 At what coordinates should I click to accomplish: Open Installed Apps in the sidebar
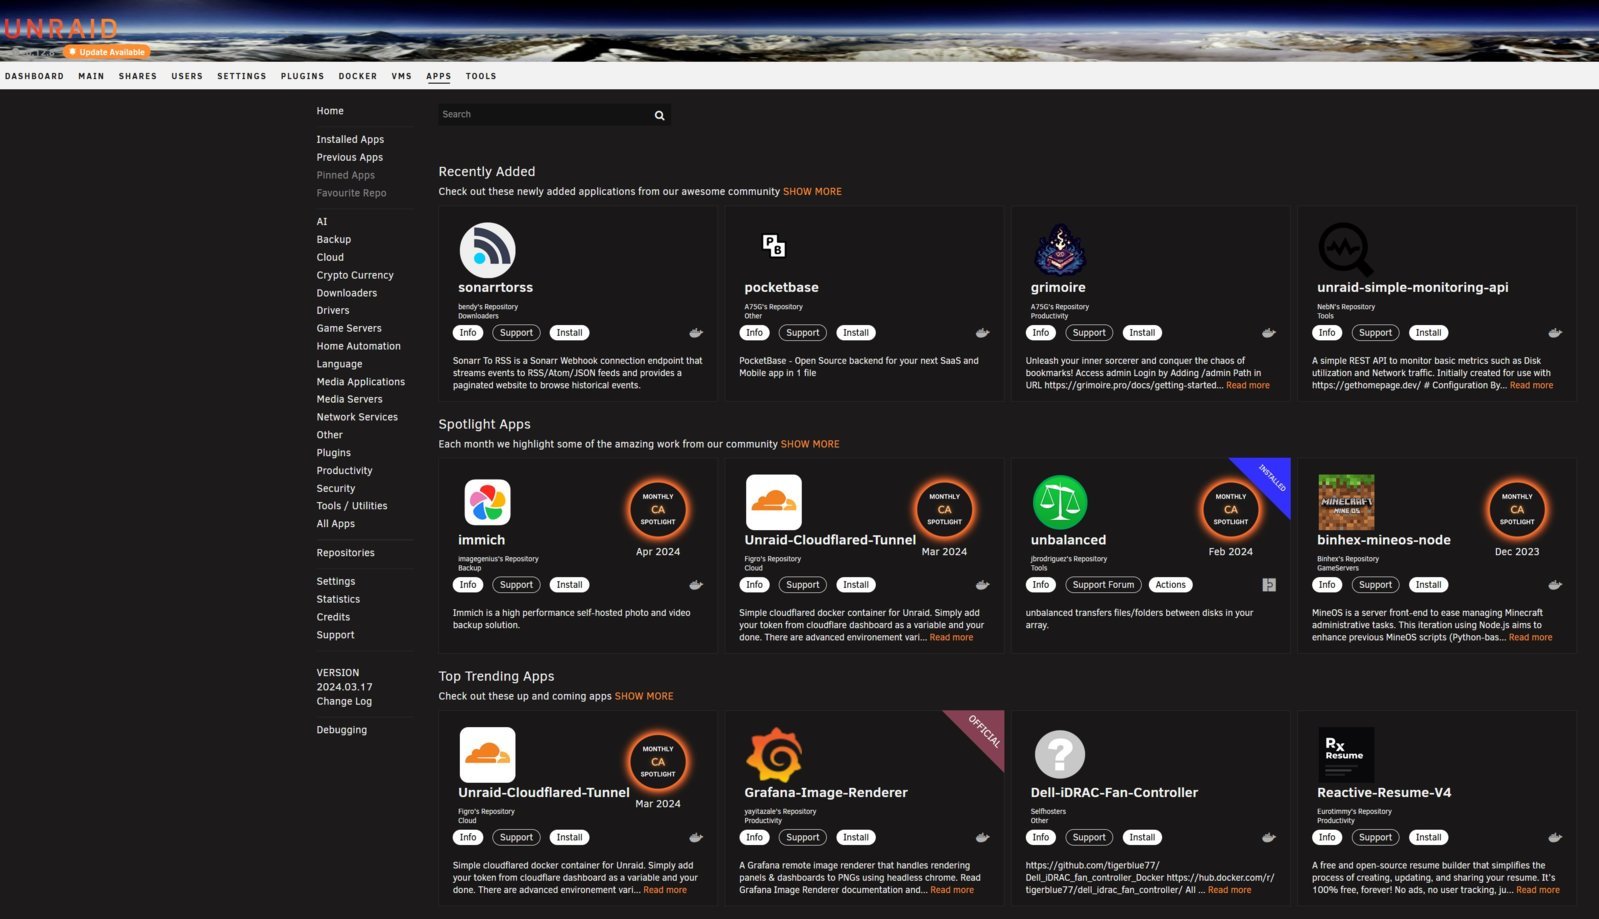(350, 140)
